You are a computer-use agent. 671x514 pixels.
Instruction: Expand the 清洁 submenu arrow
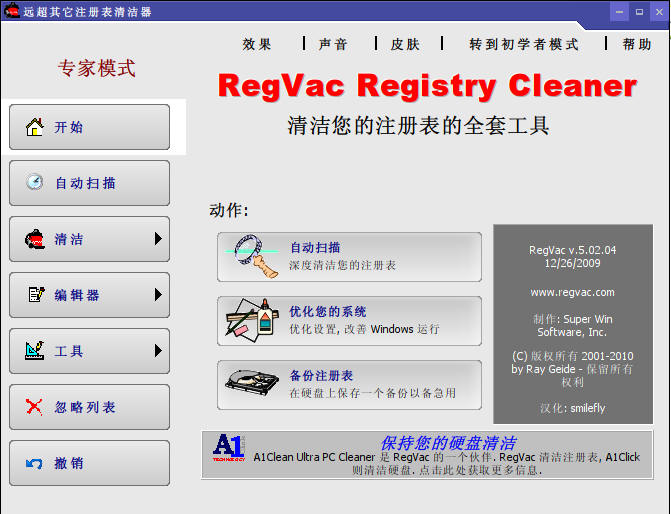coord(158,239)
